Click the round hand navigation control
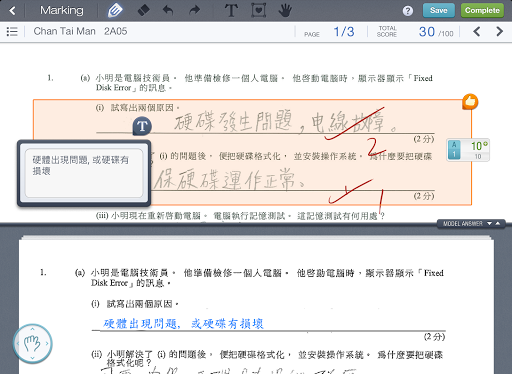This screenshot has width=512, height=374. click(x=33, y=343)
